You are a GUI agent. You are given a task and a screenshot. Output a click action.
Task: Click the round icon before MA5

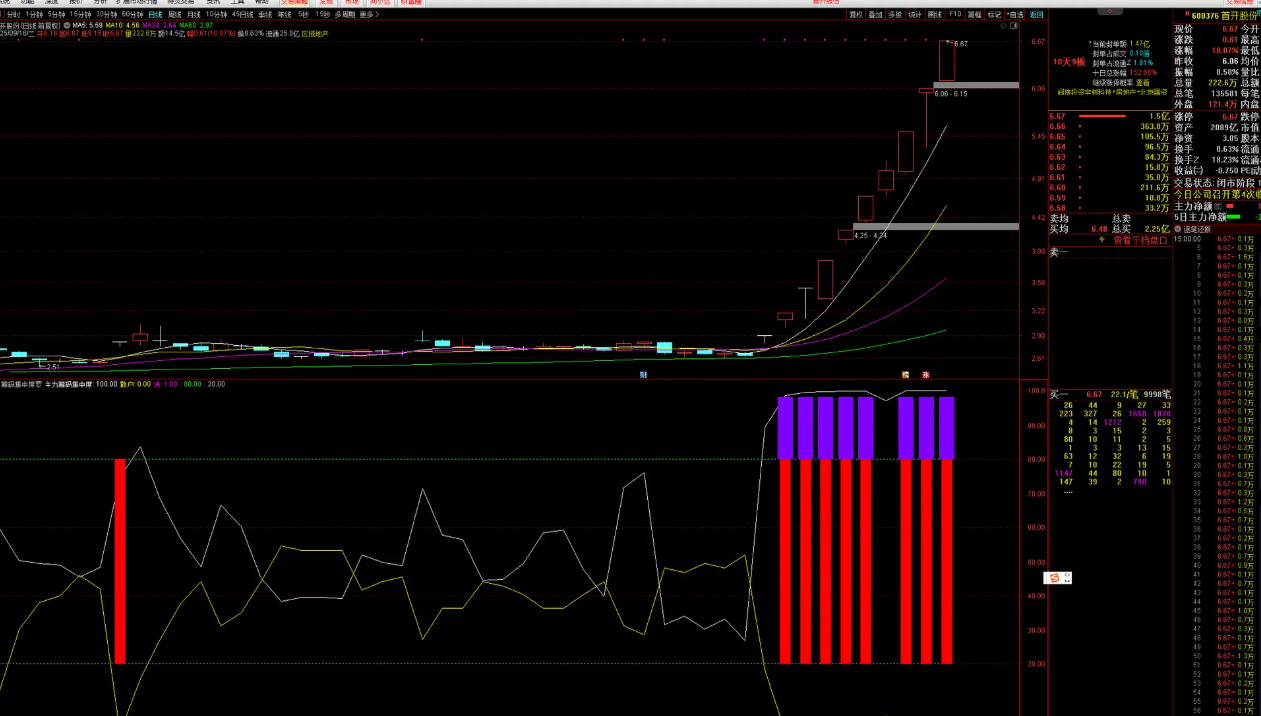pos(66,25)
